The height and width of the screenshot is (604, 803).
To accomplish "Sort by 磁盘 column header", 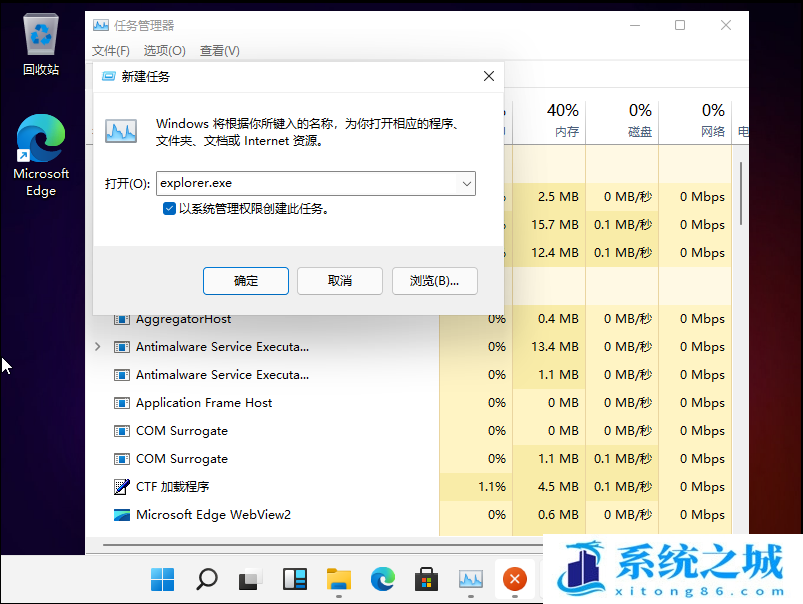I will [x=622, y=122].
